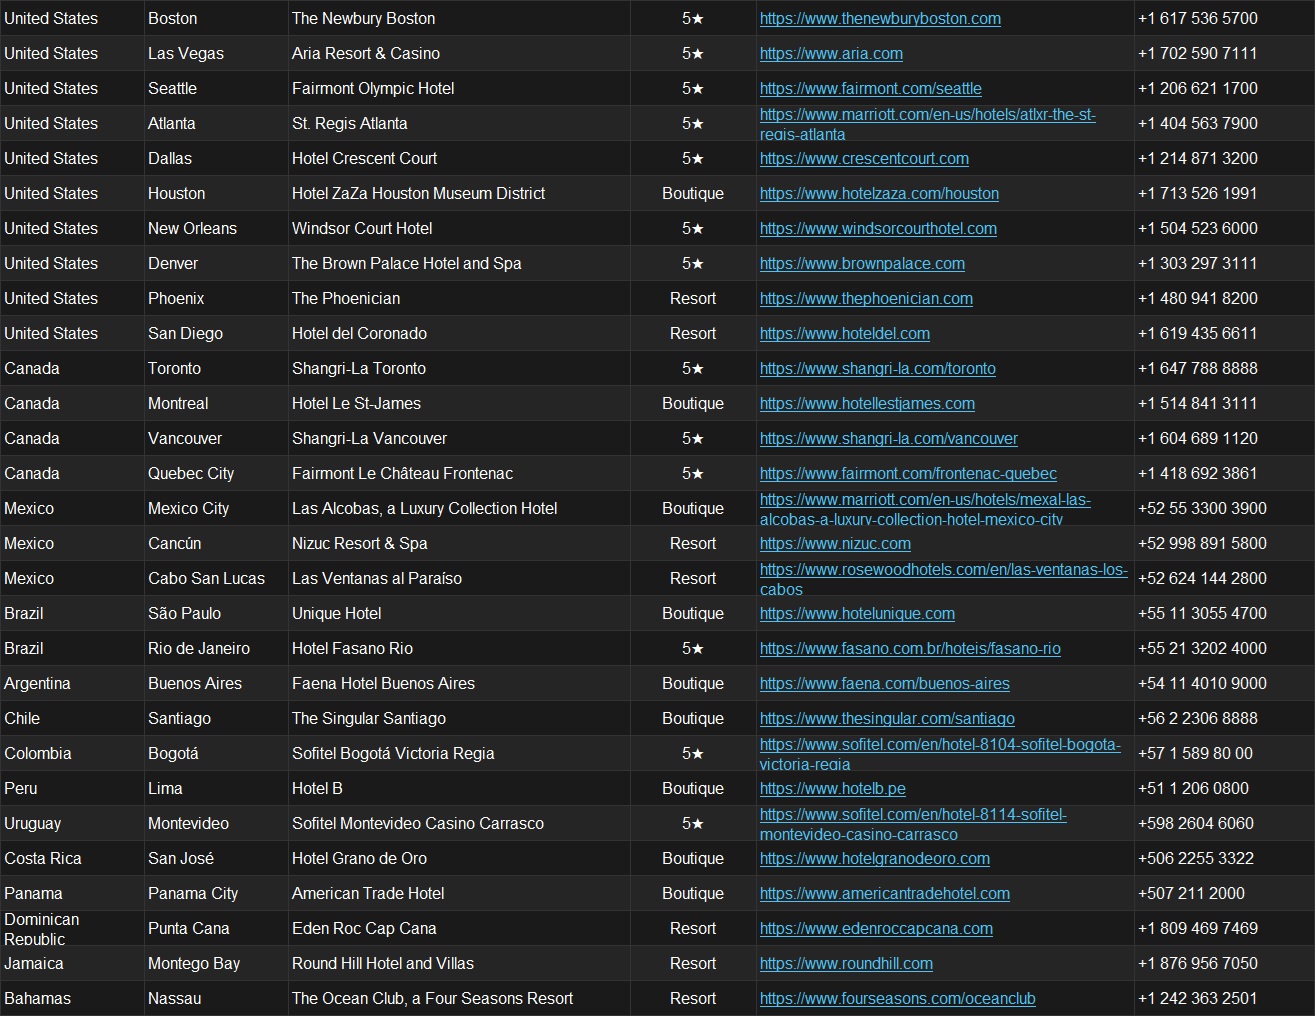Select the "Hotel B" cell

[459, 788]
